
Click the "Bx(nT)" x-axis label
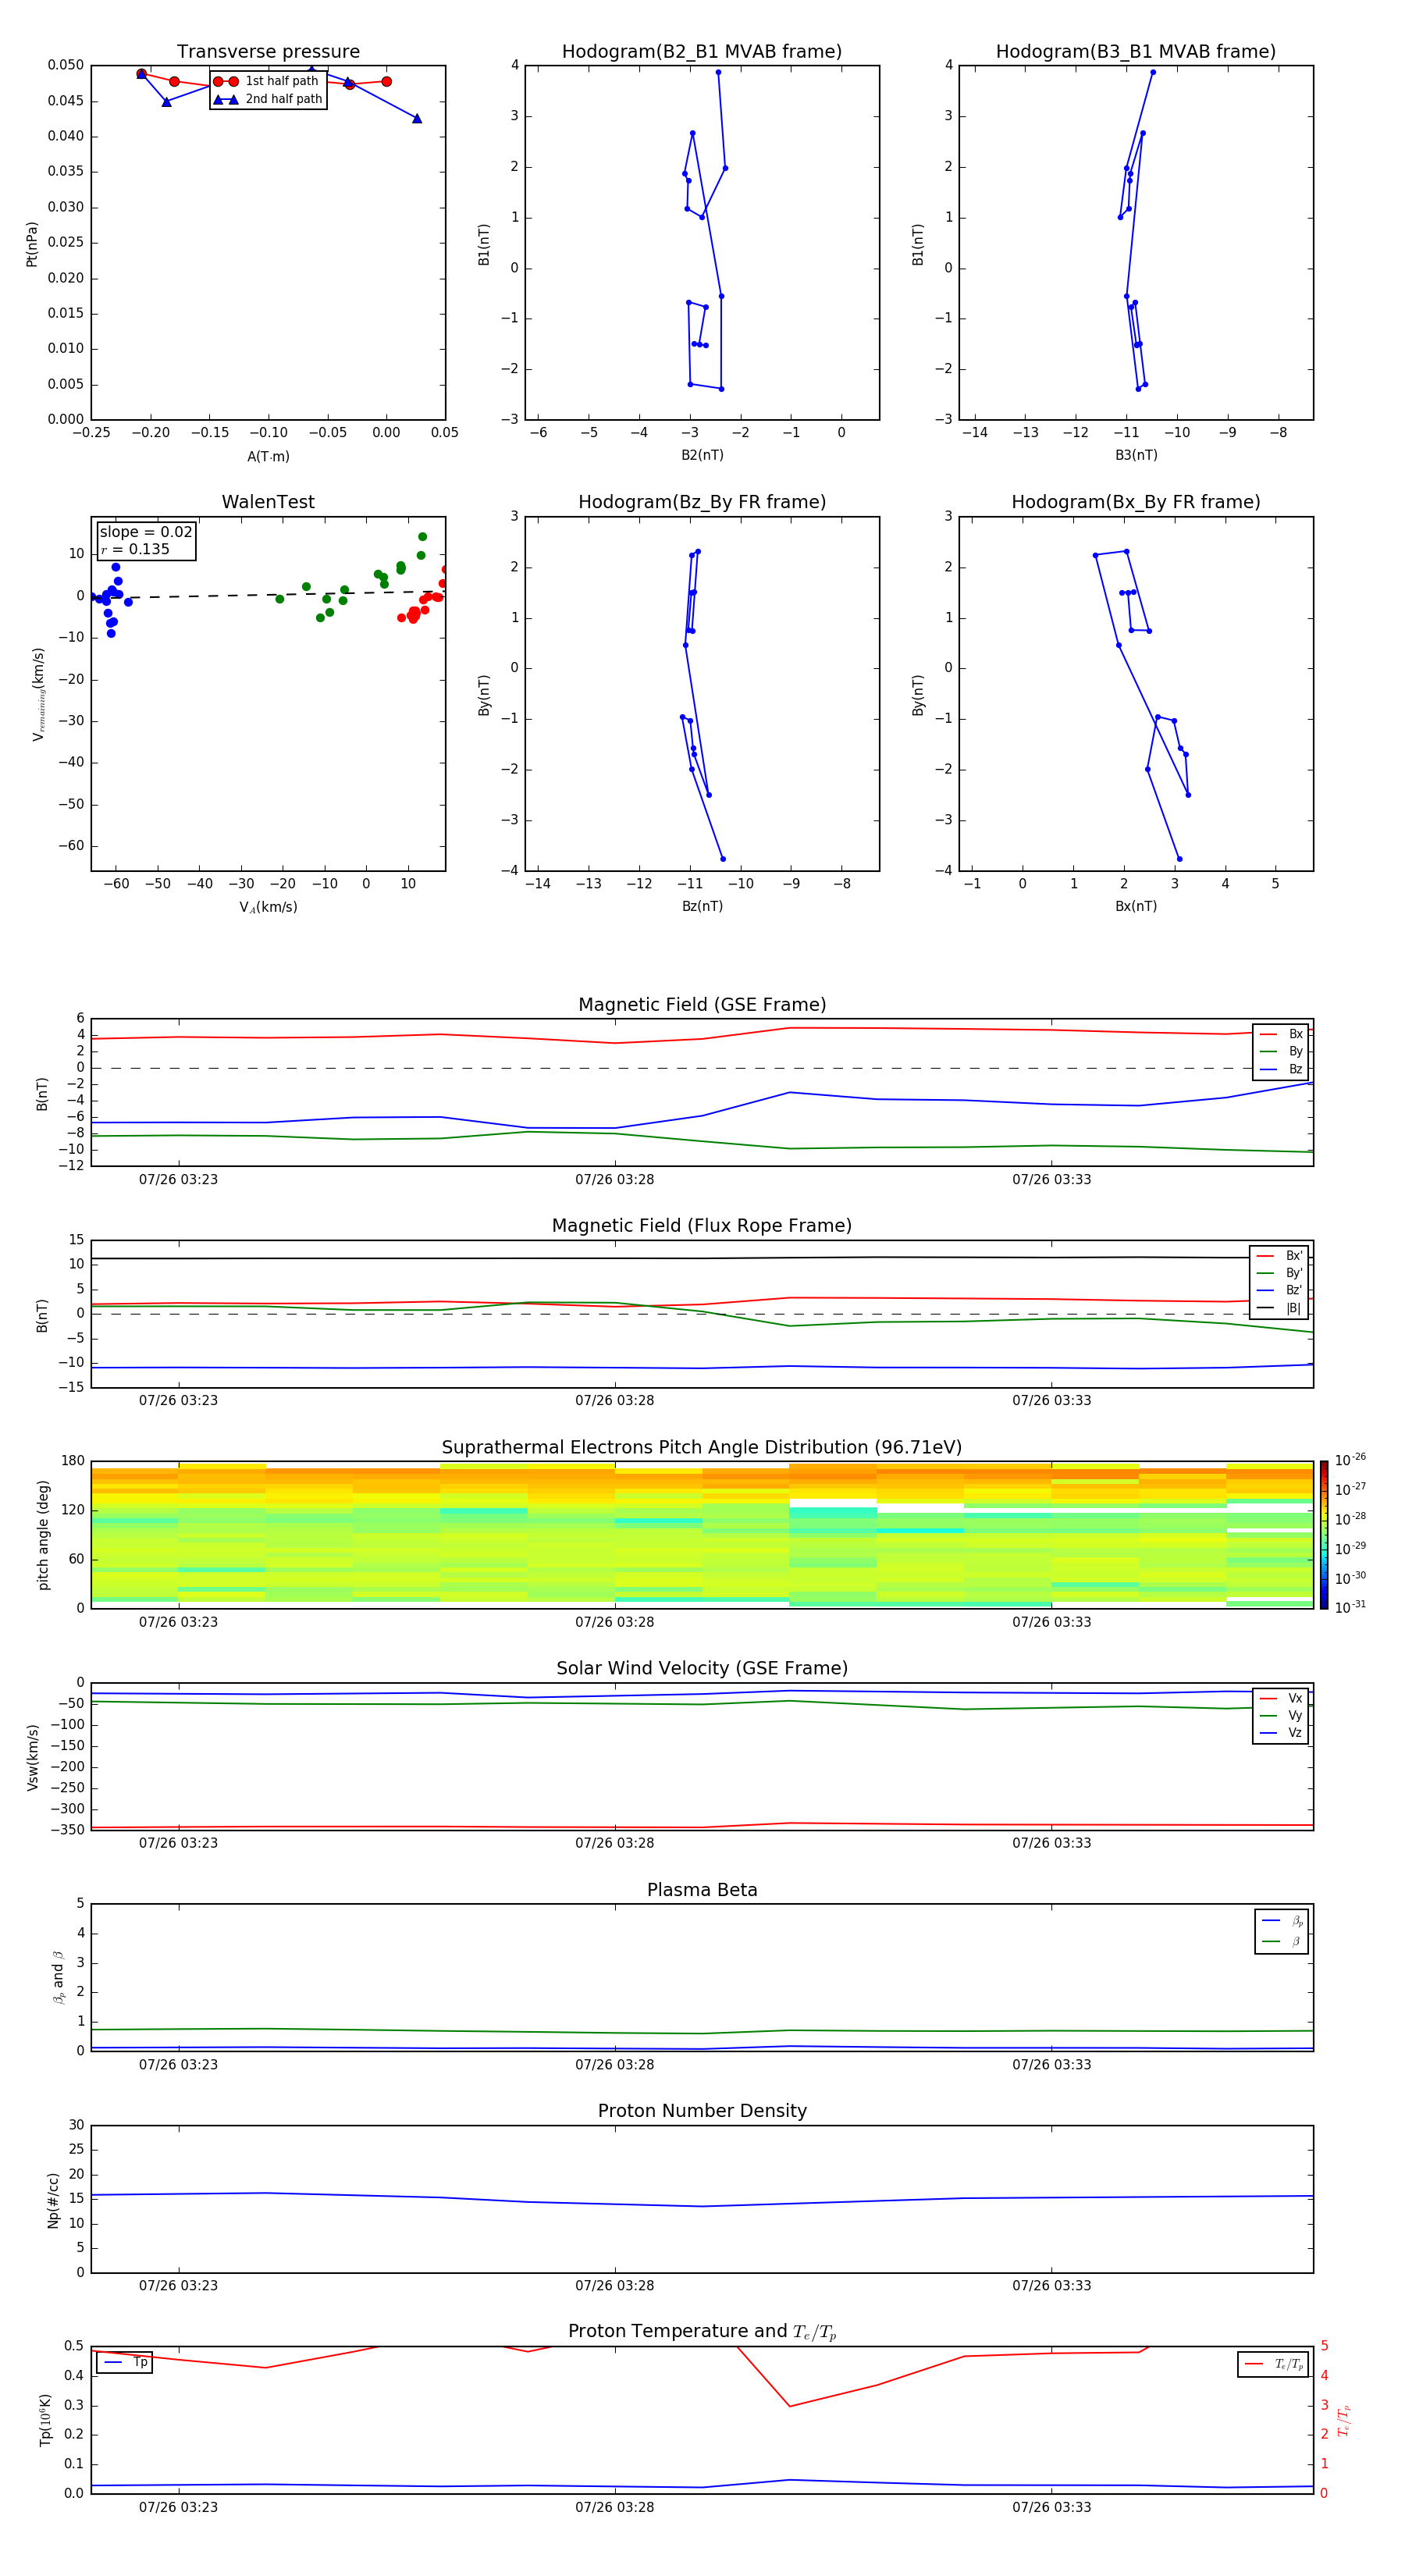[1136, 906]
